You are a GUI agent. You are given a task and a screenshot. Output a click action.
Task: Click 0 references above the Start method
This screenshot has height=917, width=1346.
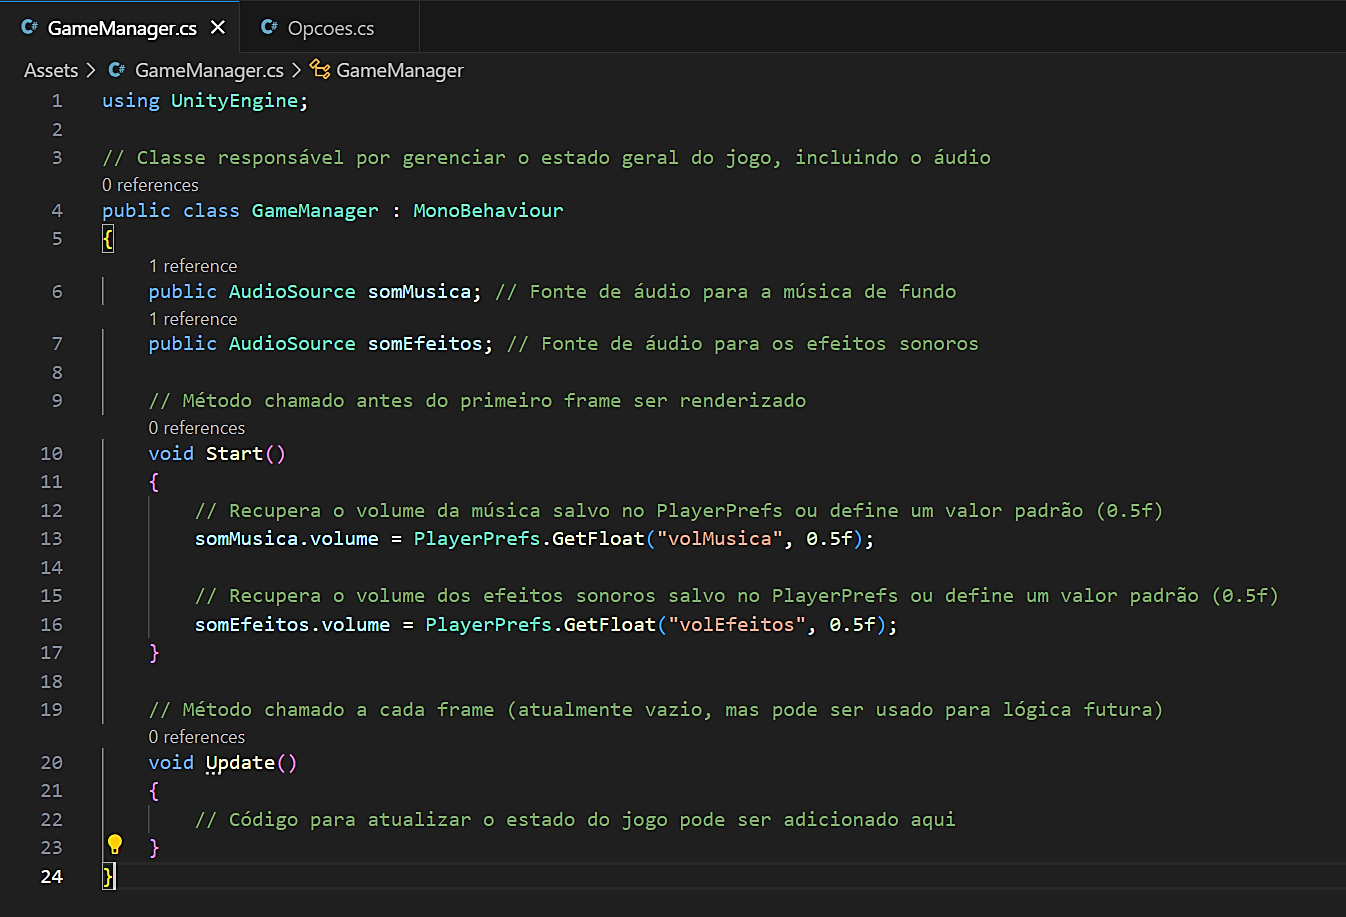196,428
